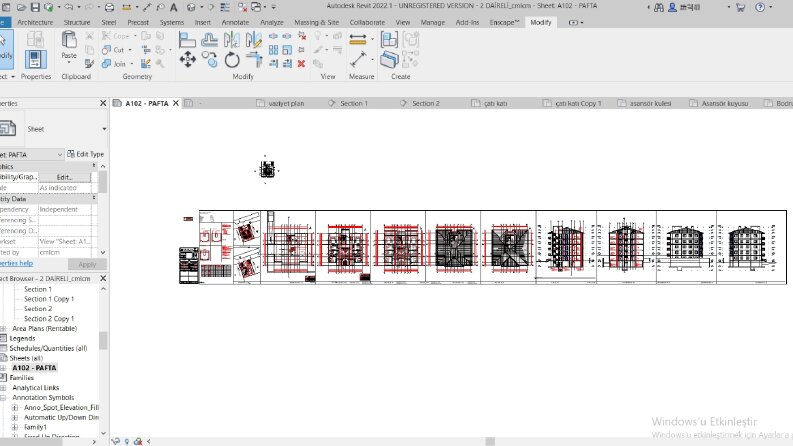Click the red Delete X icon

(x=301, y=64)
